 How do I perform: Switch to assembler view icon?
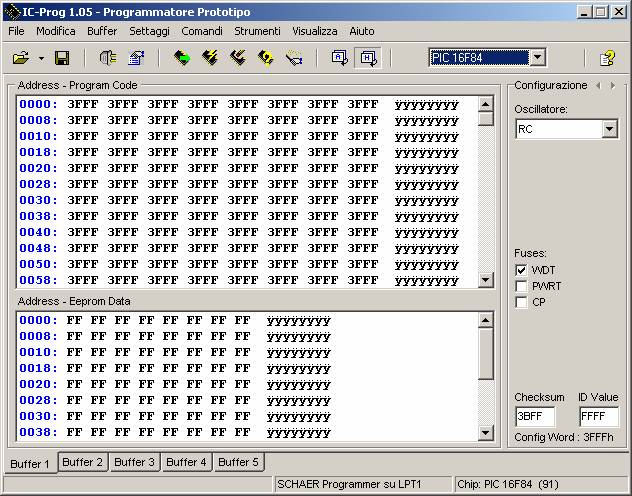pos(339,58)
